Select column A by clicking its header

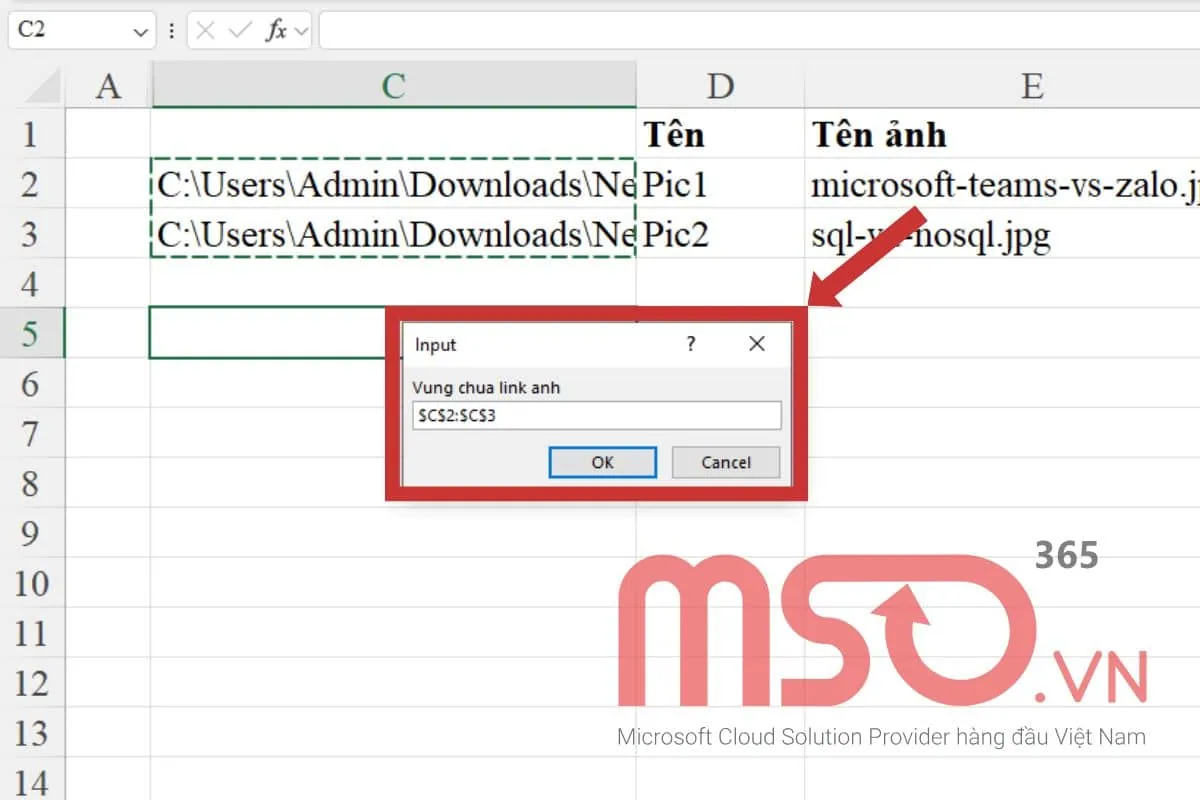pyautogui.click(x=109, y=84)
